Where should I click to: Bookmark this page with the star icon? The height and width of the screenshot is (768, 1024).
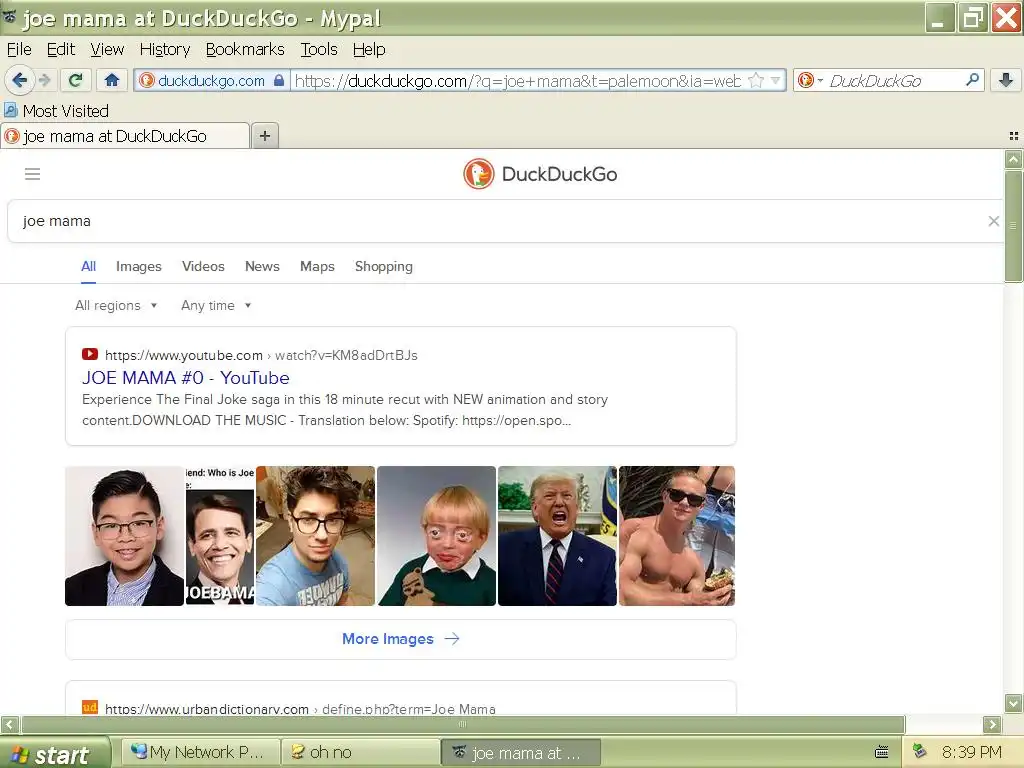tap(756, 80)
